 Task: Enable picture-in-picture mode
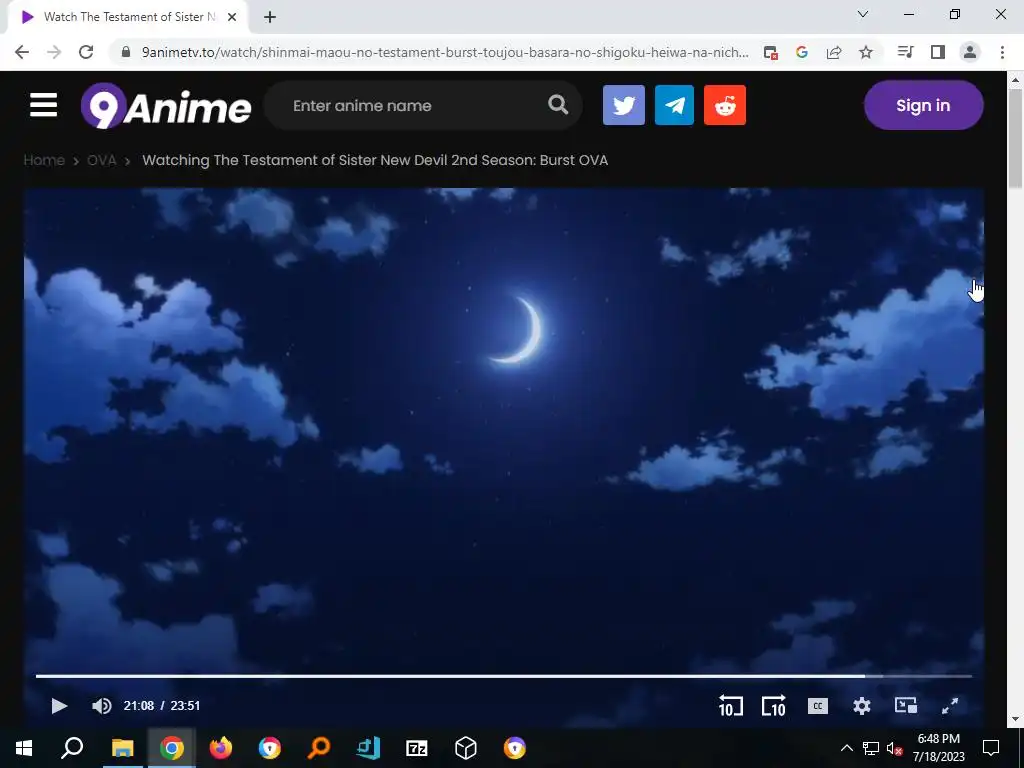click(906, 705)
